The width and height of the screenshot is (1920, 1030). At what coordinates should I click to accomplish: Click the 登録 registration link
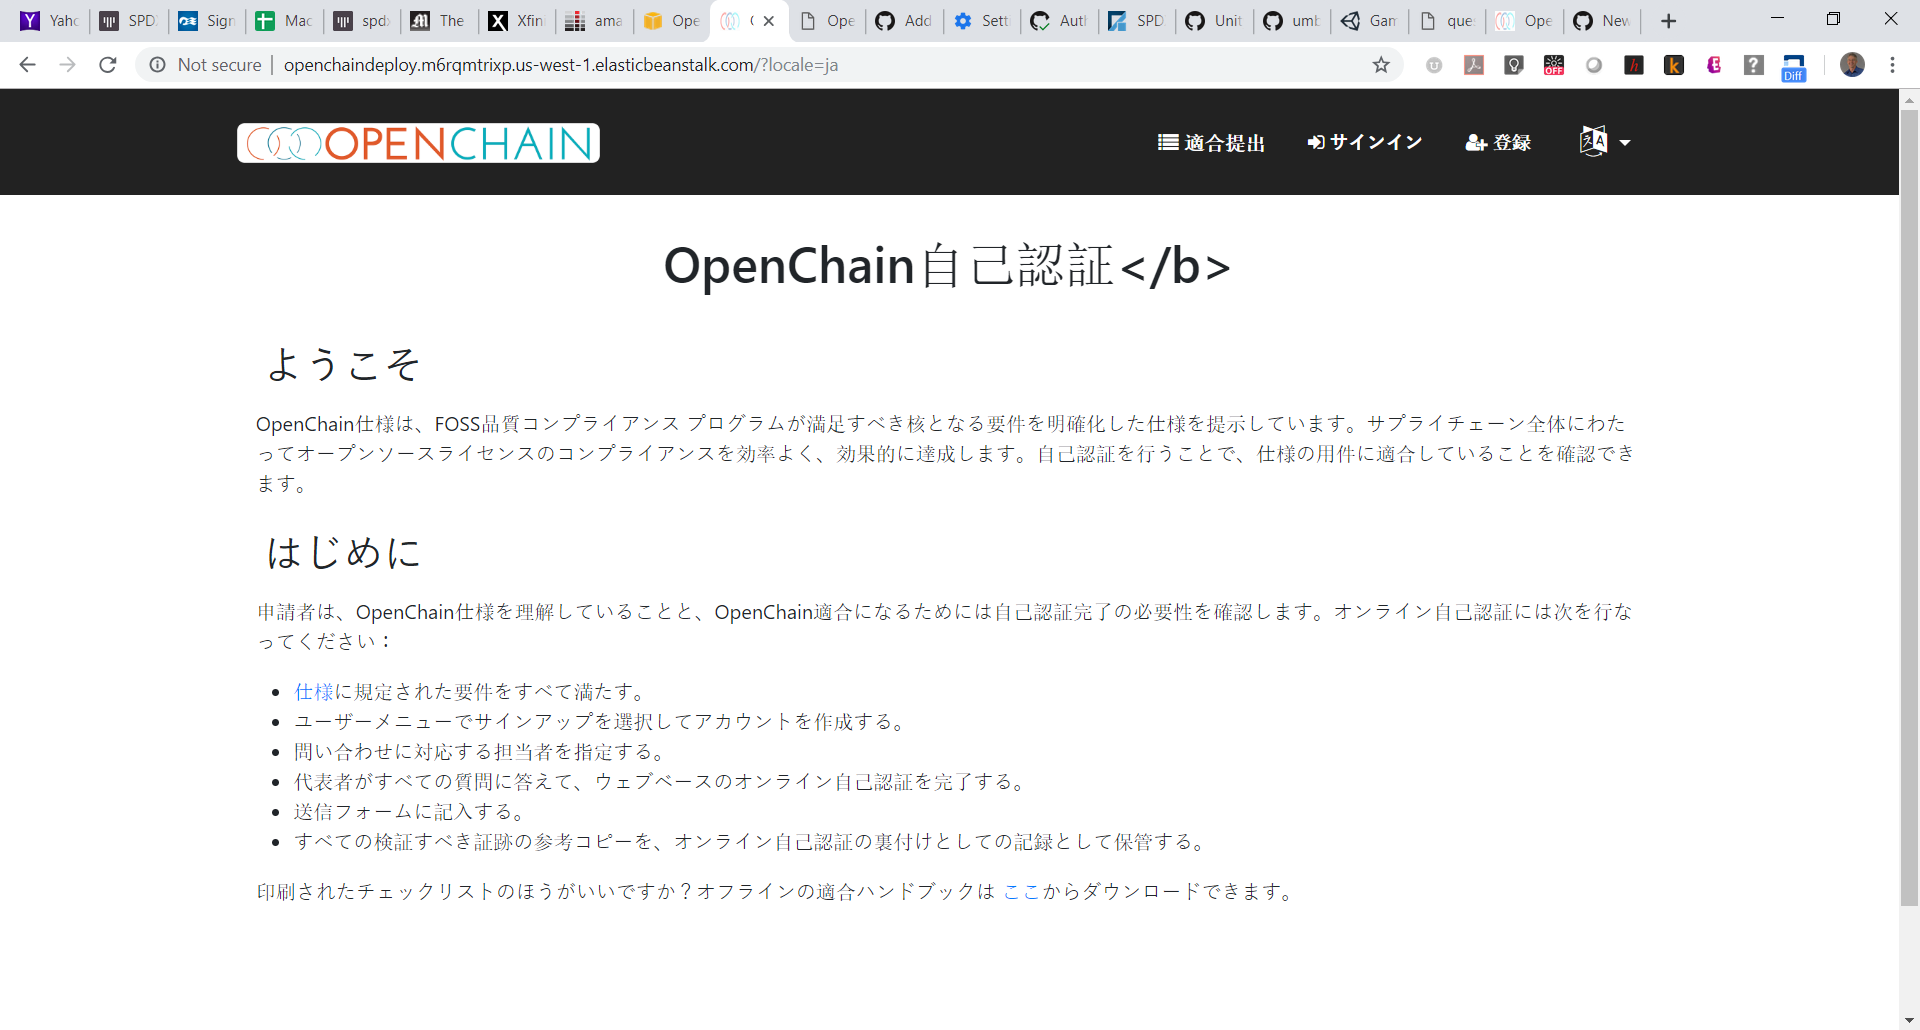tap(1497, 142)
